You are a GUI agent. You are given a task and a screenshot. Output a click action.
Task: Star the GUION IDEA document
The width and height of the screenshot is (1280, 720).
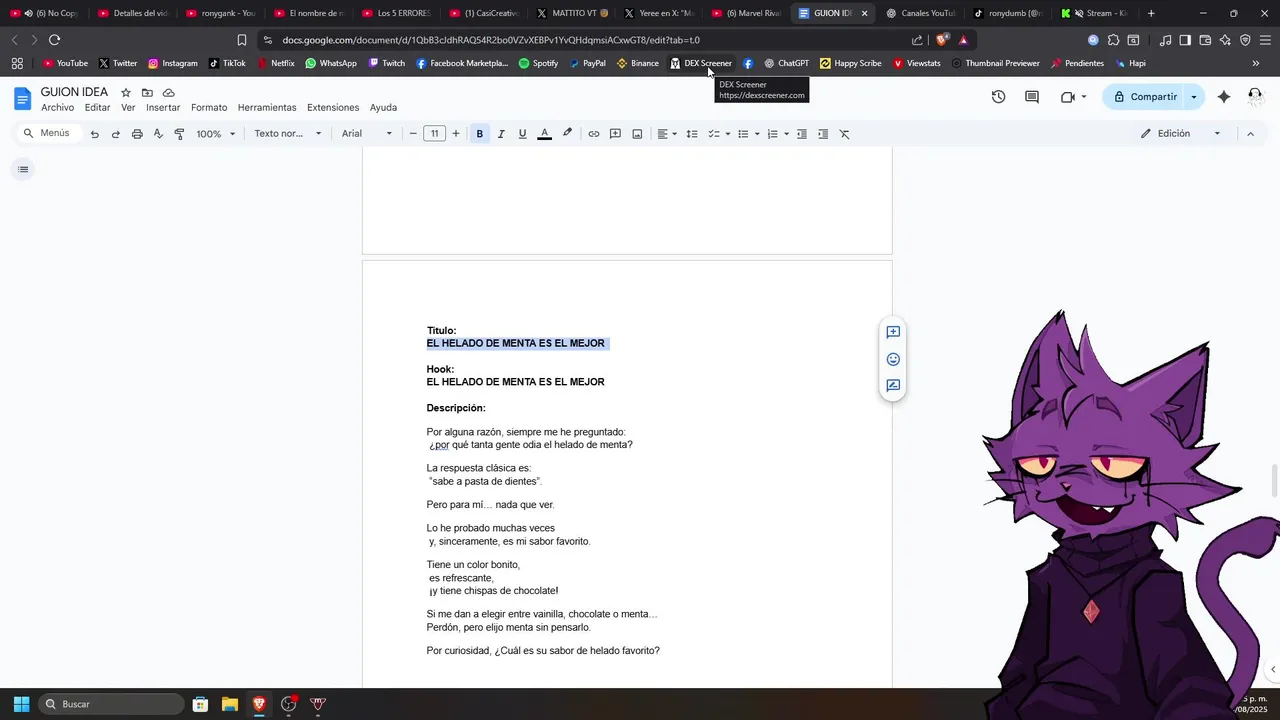point(126,93)
